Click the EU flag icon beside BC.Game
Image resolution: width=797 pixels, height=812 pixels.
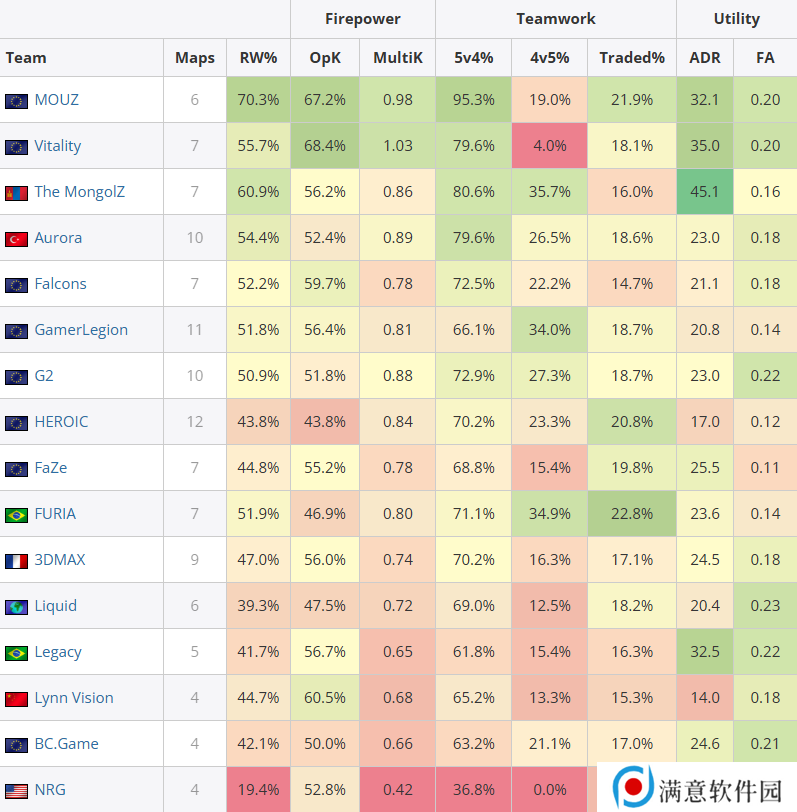coord(16,746)
